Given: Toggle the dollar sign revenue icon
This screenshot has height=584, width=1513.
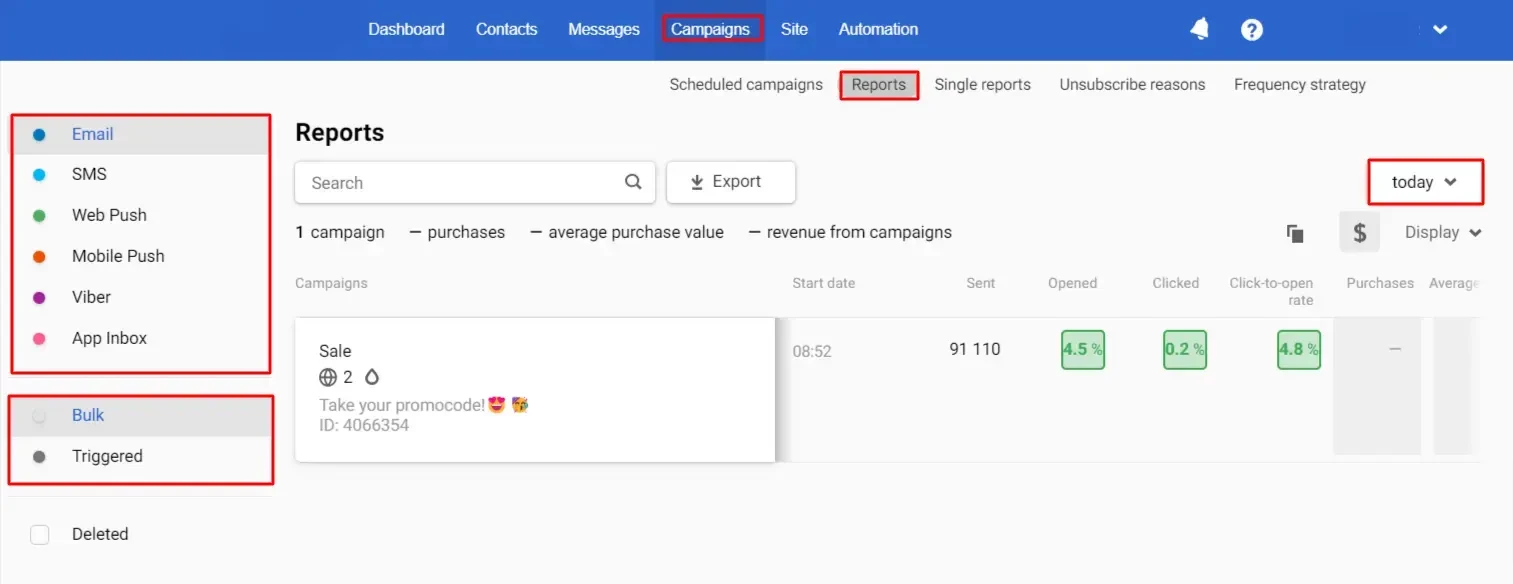Looking at the screenshot, I should pyautogui.click(x=1359, y=233).
